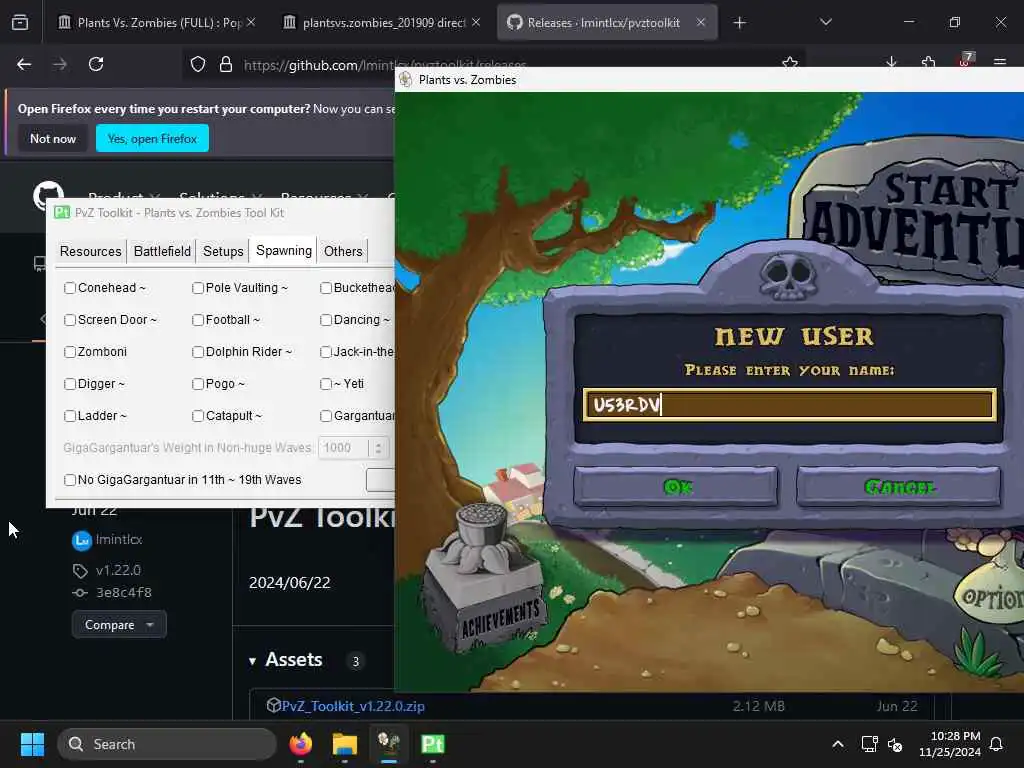Check the Gargantuar checkbox
This screenshot has width=1024, height=768.
326,416
